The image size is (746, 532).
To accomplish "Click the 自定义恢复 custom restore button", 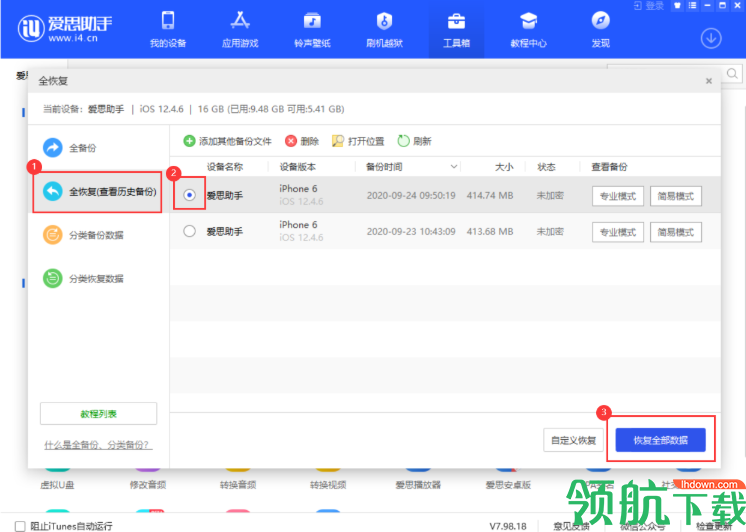I will (x=573, y=440).
